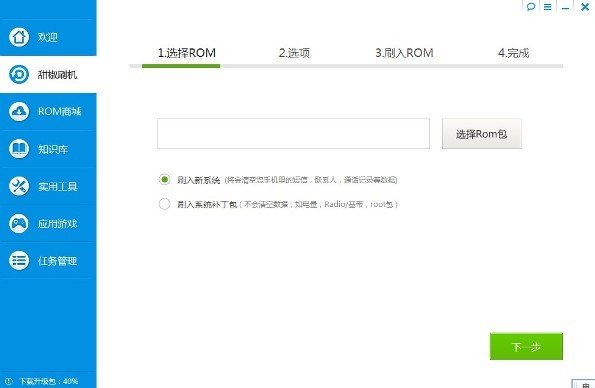
Task: Open the ROM商城 cloud download icon
Action: coord(19,111)
